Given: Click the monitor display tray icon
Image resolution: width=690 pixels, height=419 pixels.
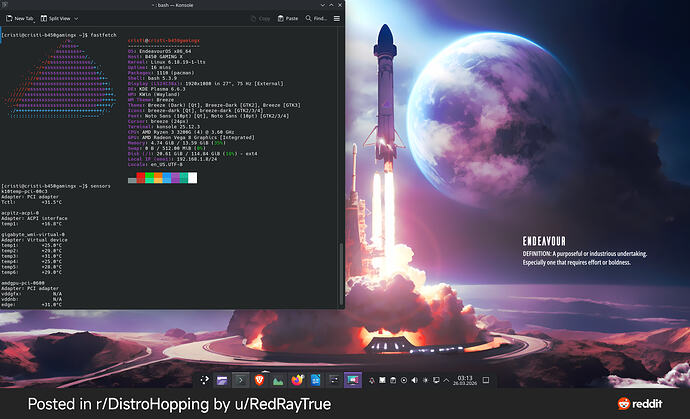Looking at the screenshot, I should tap(436, 380).
